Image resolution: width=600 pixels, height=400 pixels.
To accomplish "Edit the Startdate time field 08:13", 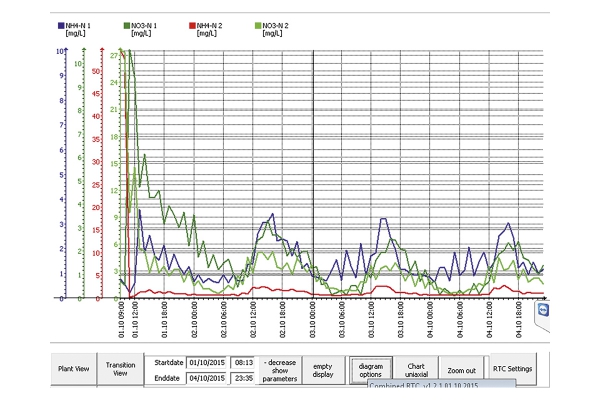I will (243, 362).
